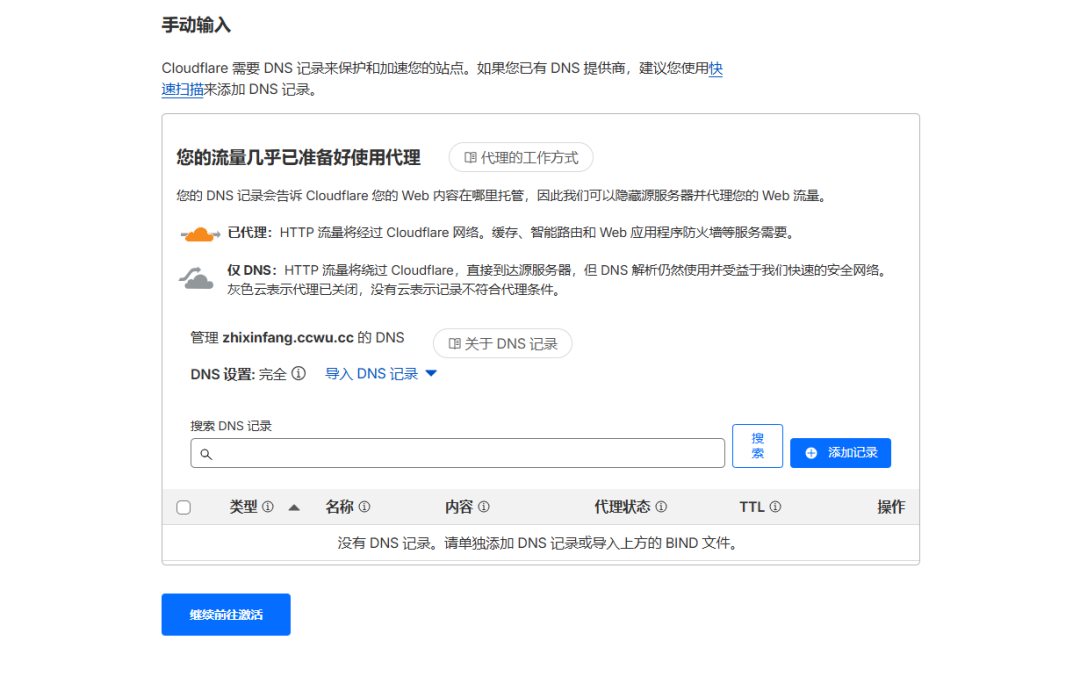Click the 继续前往激活 button
Image resolution: width=1080 pixels, height=698 pixels.
pyautogui.click(x=225, y=614)
